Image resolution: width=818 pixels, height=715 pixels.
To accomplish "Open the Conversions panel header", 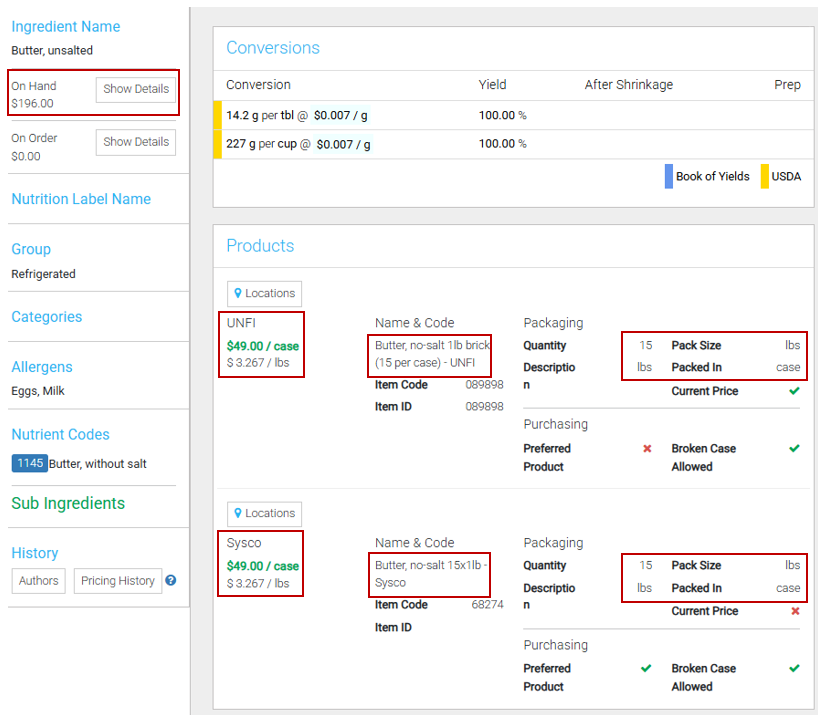I will (273, 48).
